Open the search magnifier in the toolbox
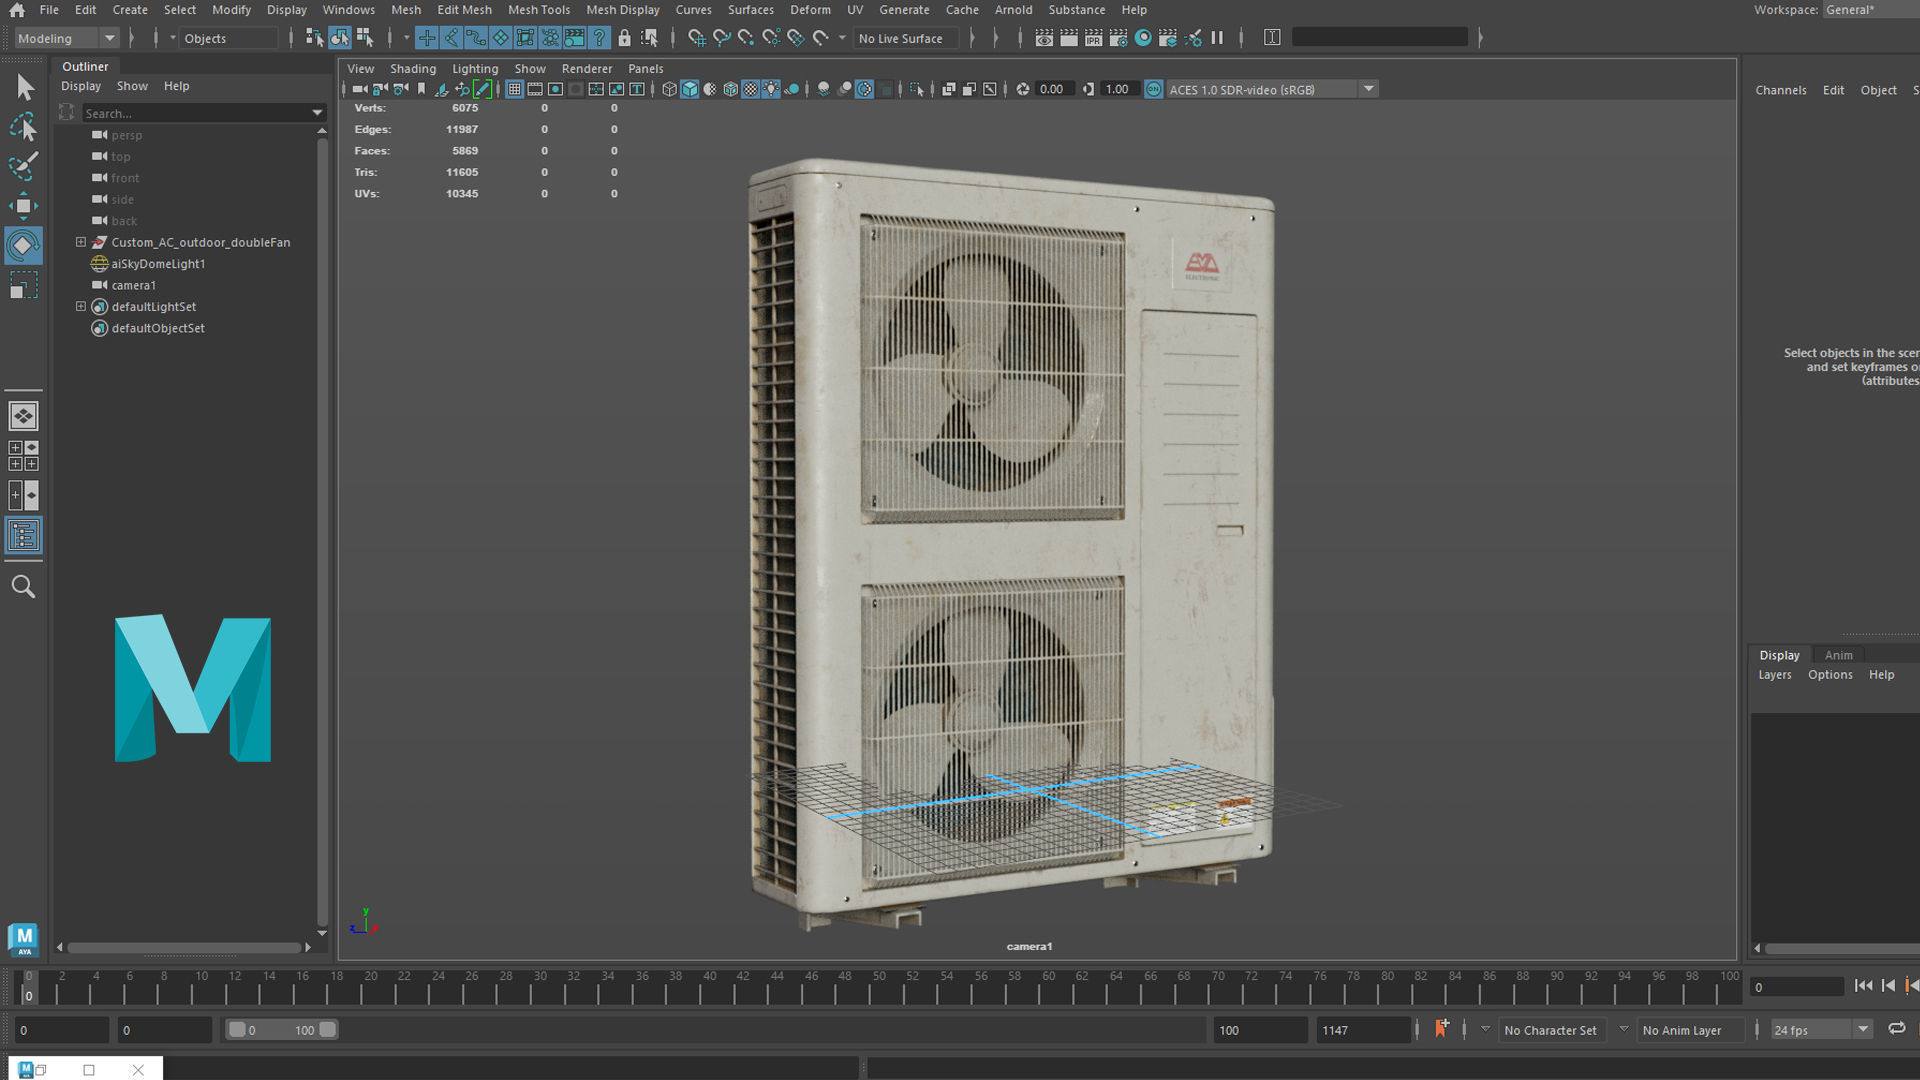 point(23,587)
